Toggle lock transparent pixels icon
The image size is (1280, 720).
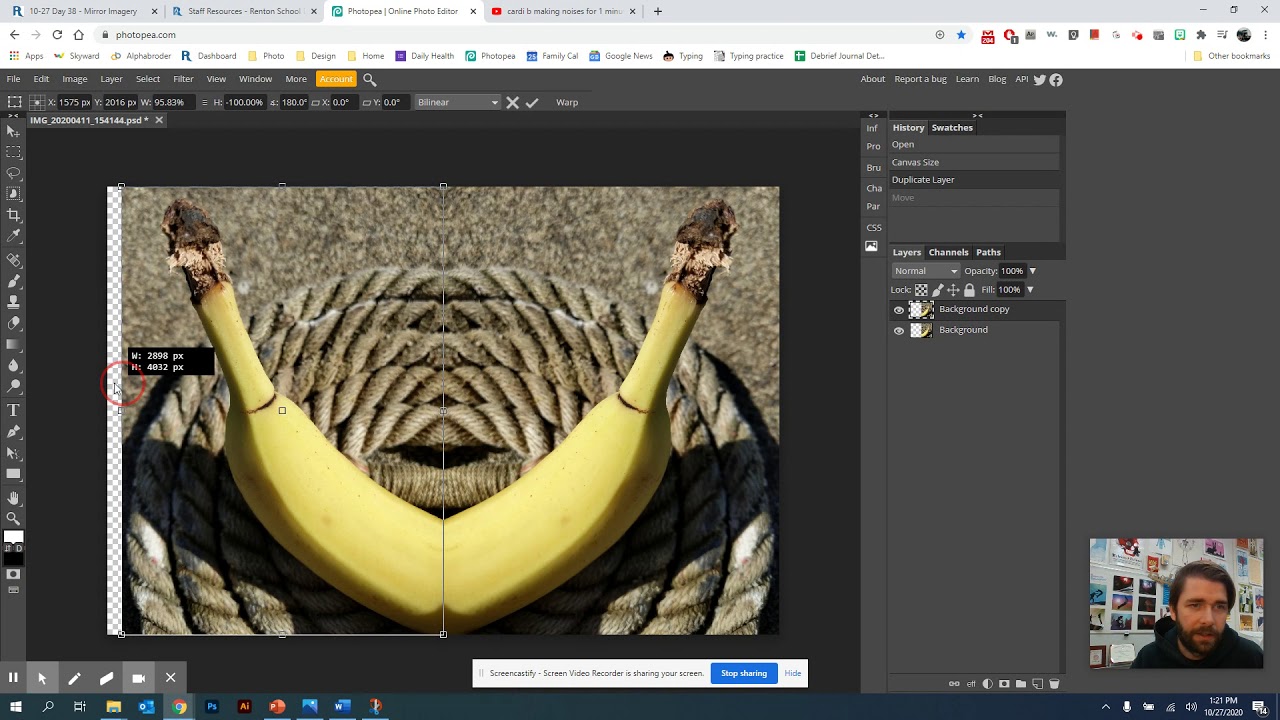coord(921,290)
